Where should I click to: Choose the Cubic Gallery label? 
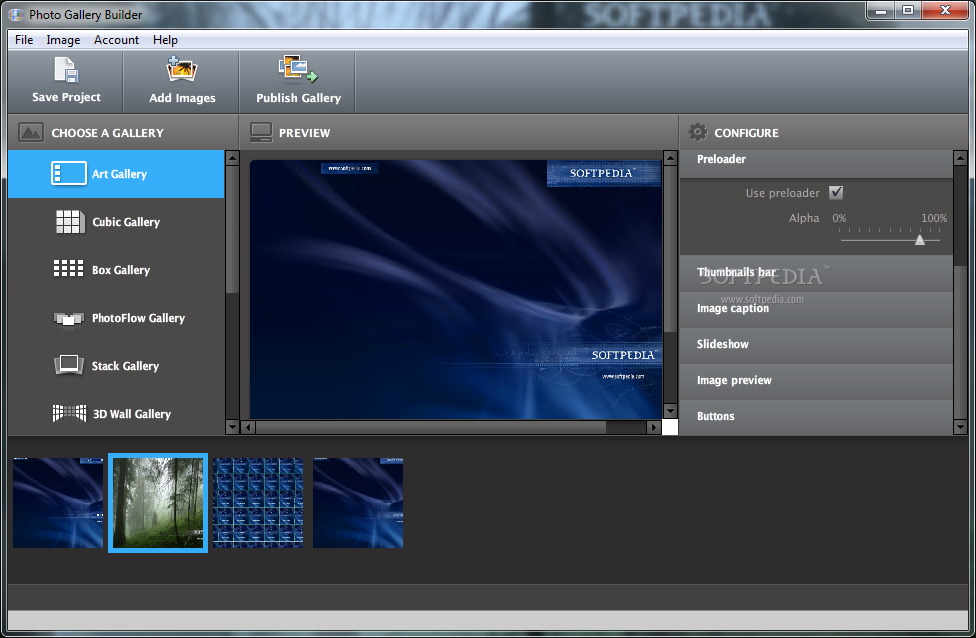tap(126, 222)
